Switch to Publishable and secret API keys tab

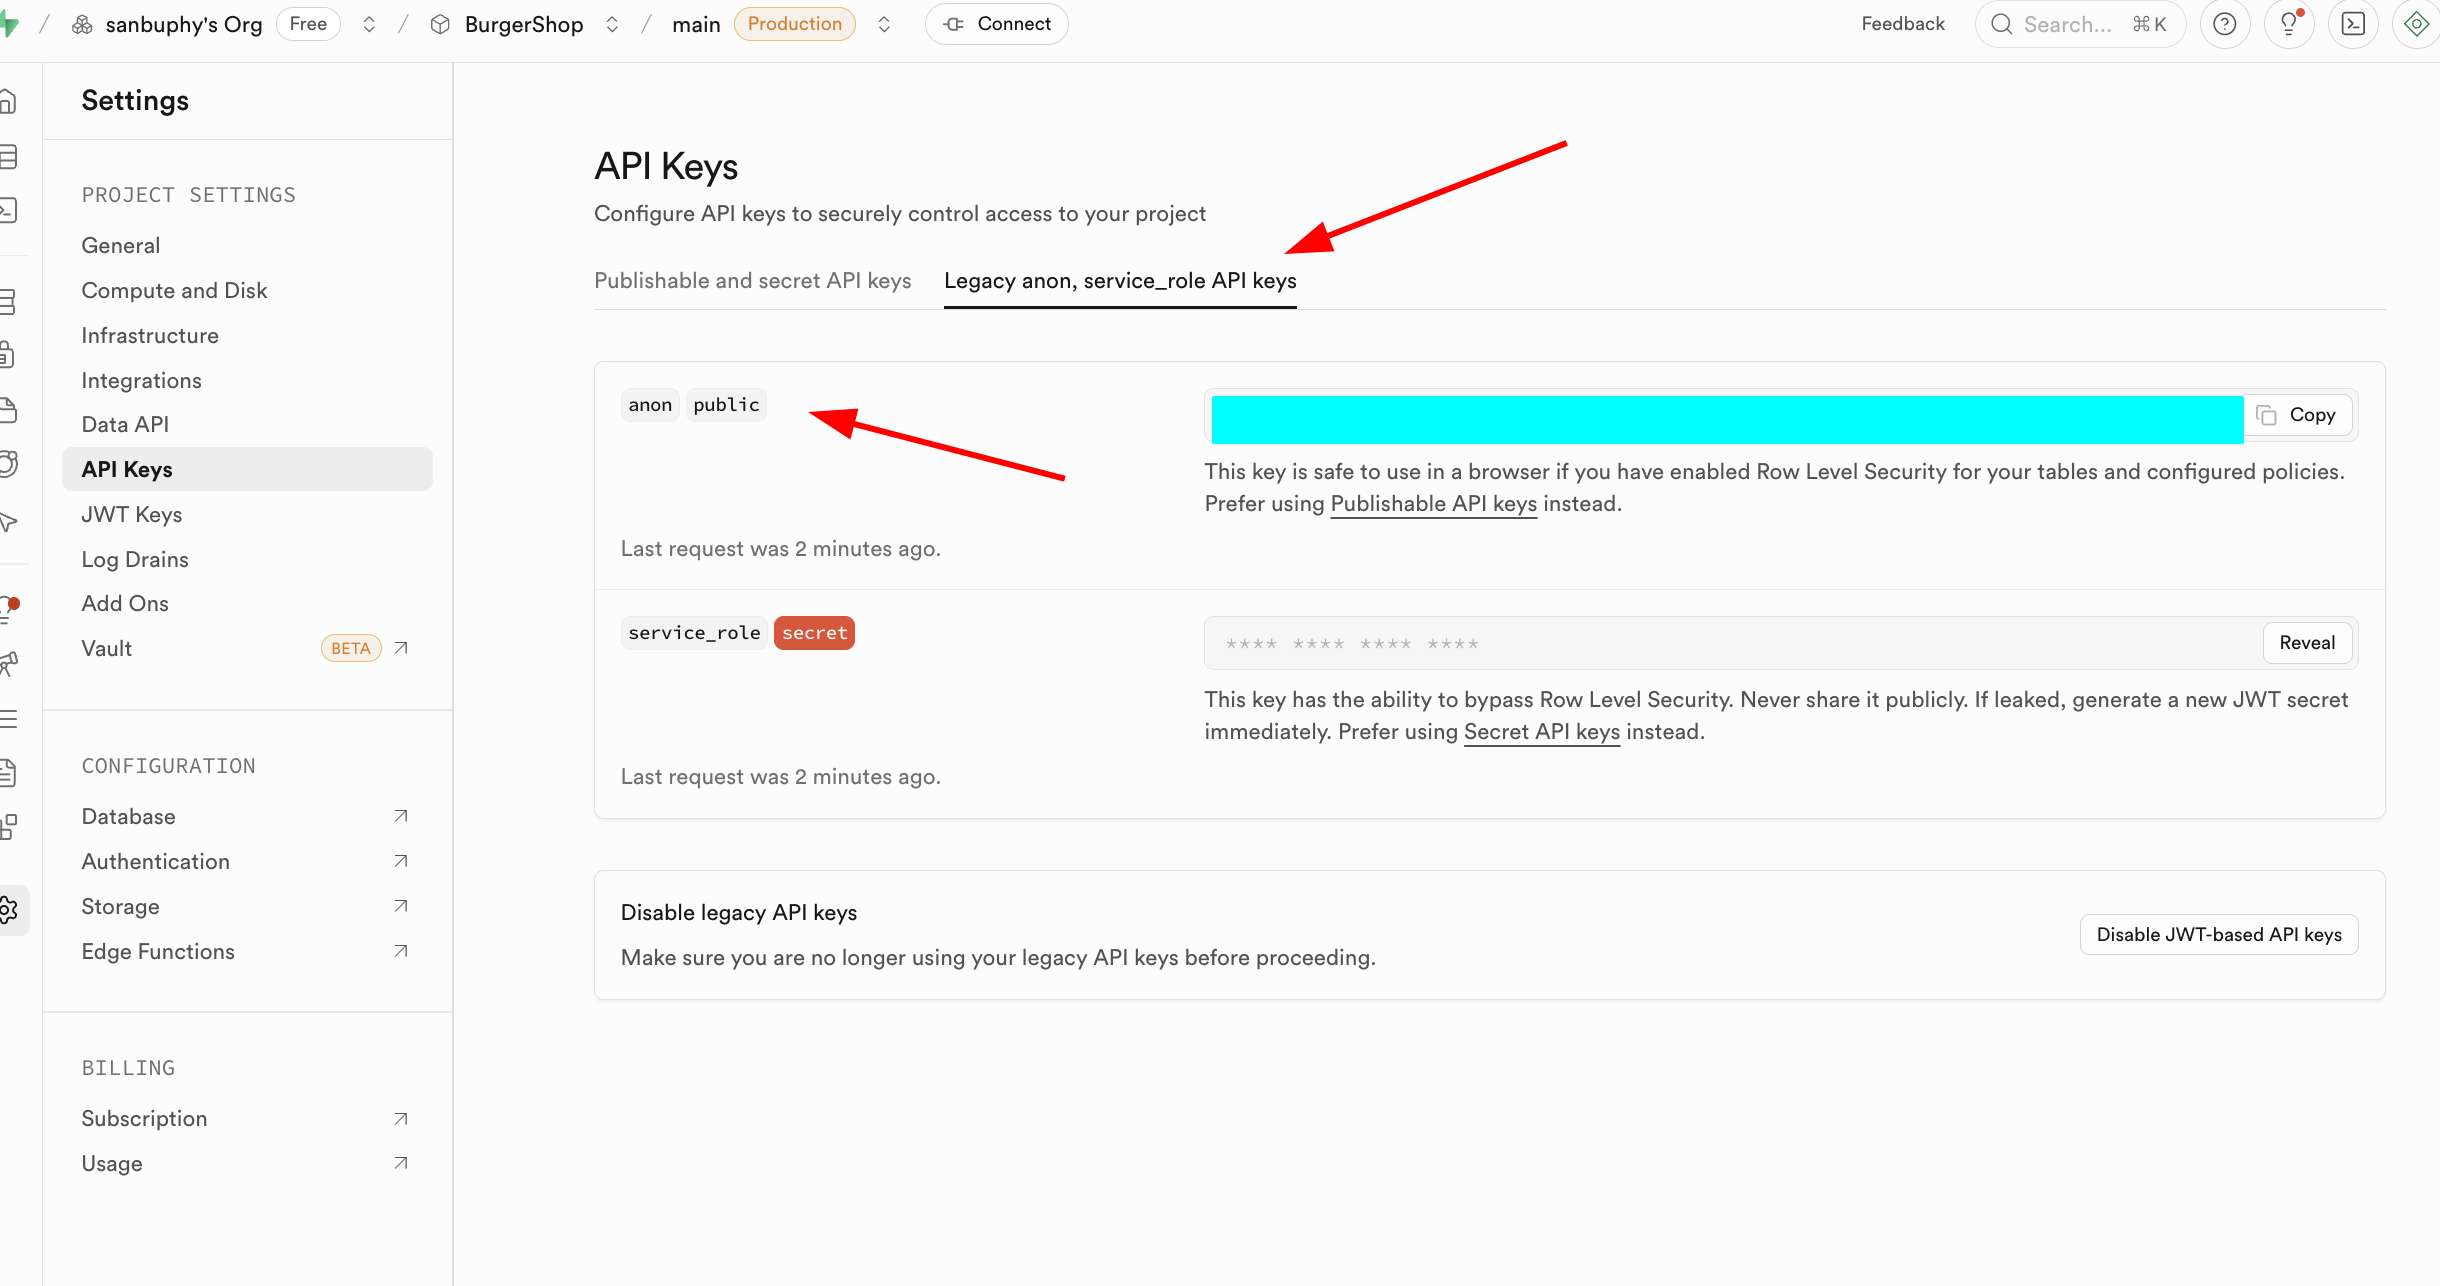[752, 281]
